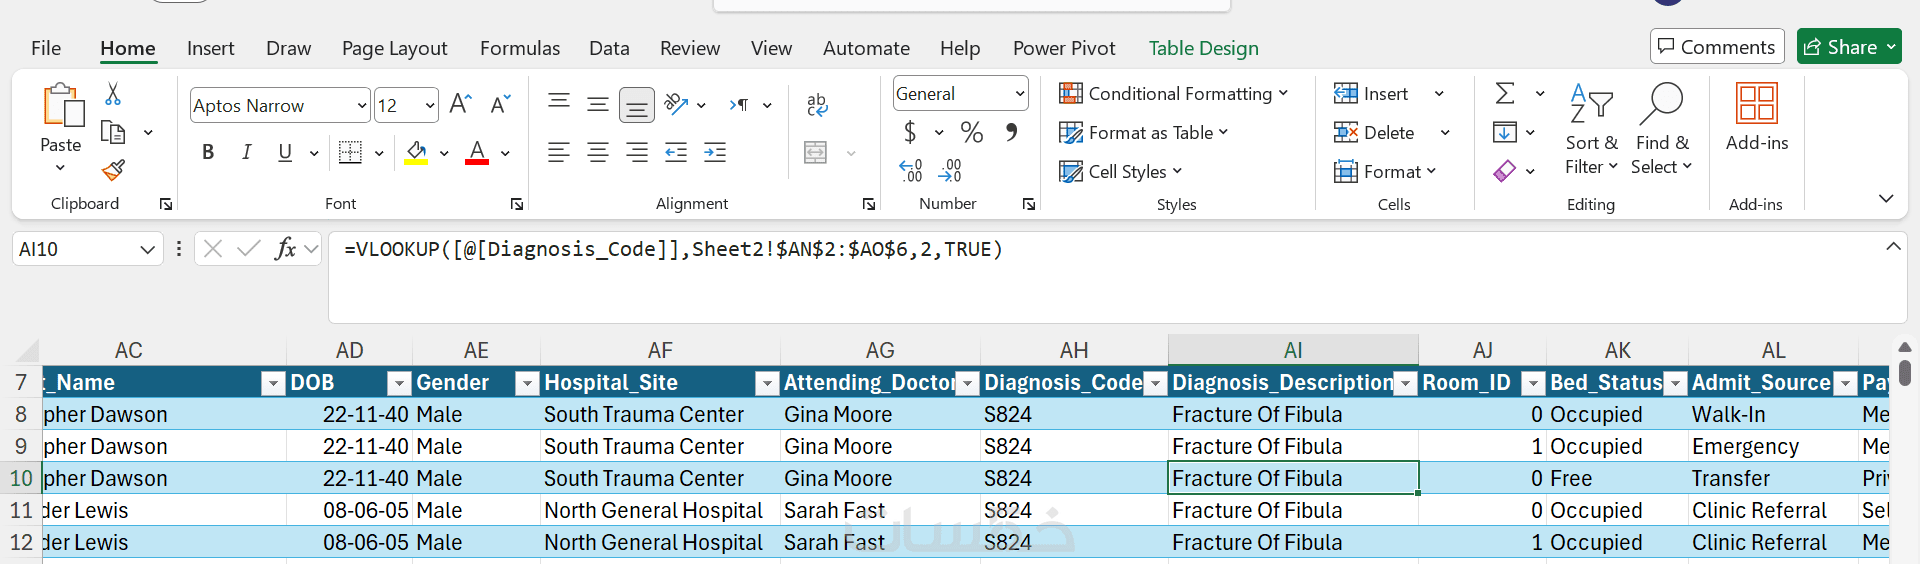Click the Increase Font Size icon
Image resolution: width=1920 pixels, height=564 pixels.
pos(460,104)
